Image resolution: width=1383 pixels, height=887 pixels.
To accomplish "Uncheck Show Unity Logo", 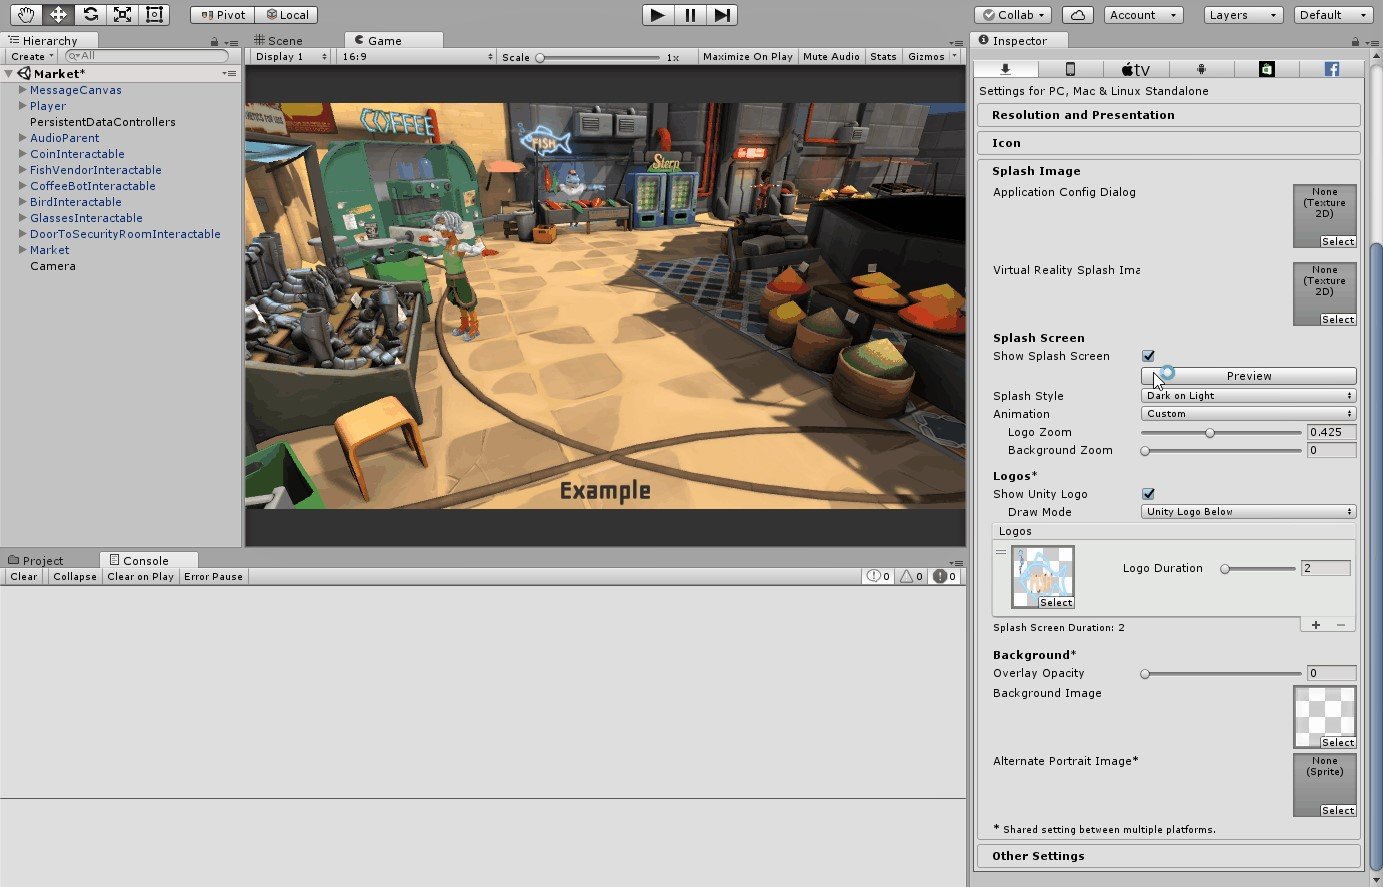I will (x=1148, y=494).
